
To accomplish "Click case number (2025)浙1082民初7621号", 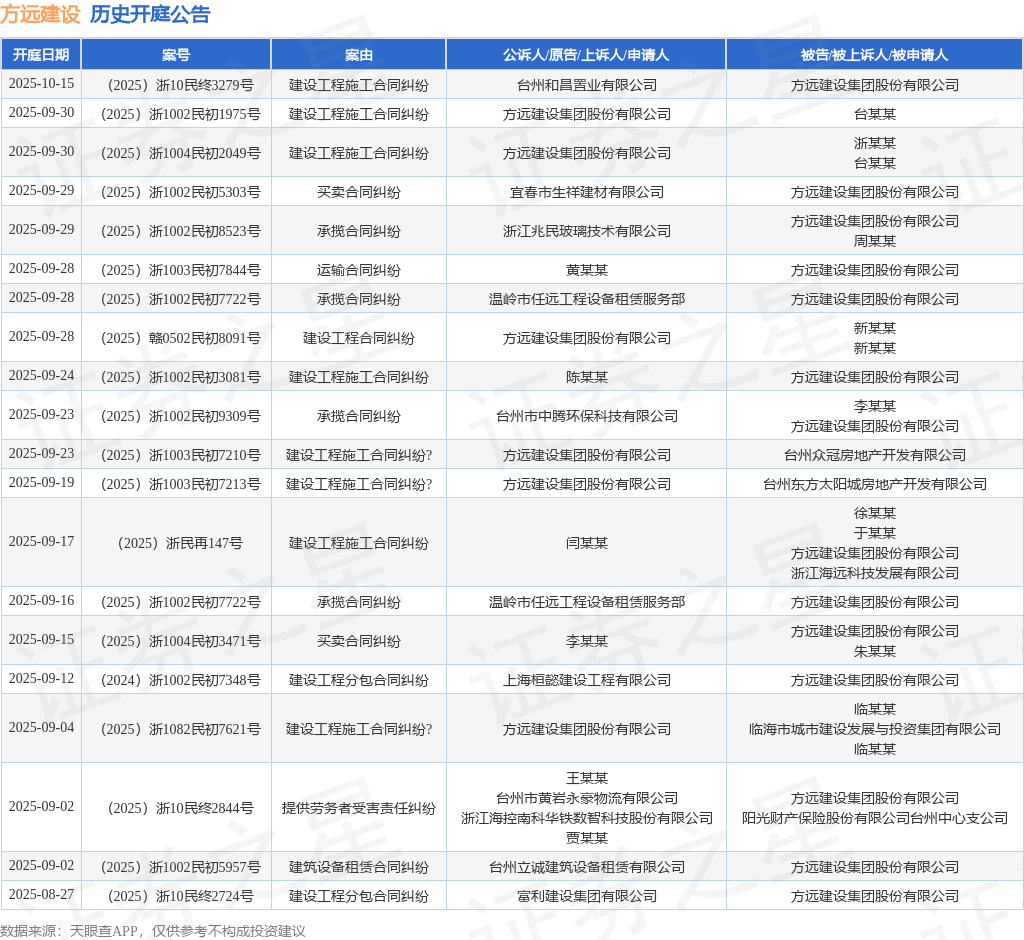I will (x=180, y=729).
